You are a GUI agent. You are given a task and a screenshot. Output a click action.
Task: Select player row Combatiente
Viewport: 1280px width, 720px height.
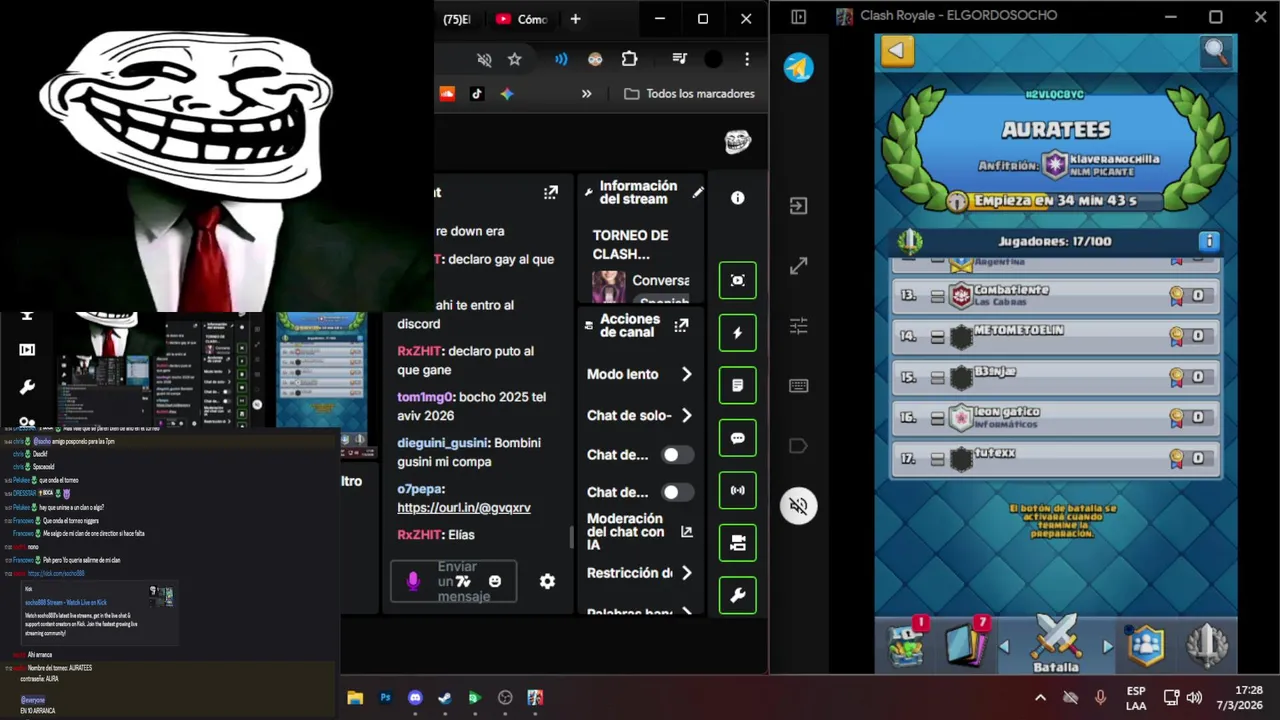pos(1055,296)
